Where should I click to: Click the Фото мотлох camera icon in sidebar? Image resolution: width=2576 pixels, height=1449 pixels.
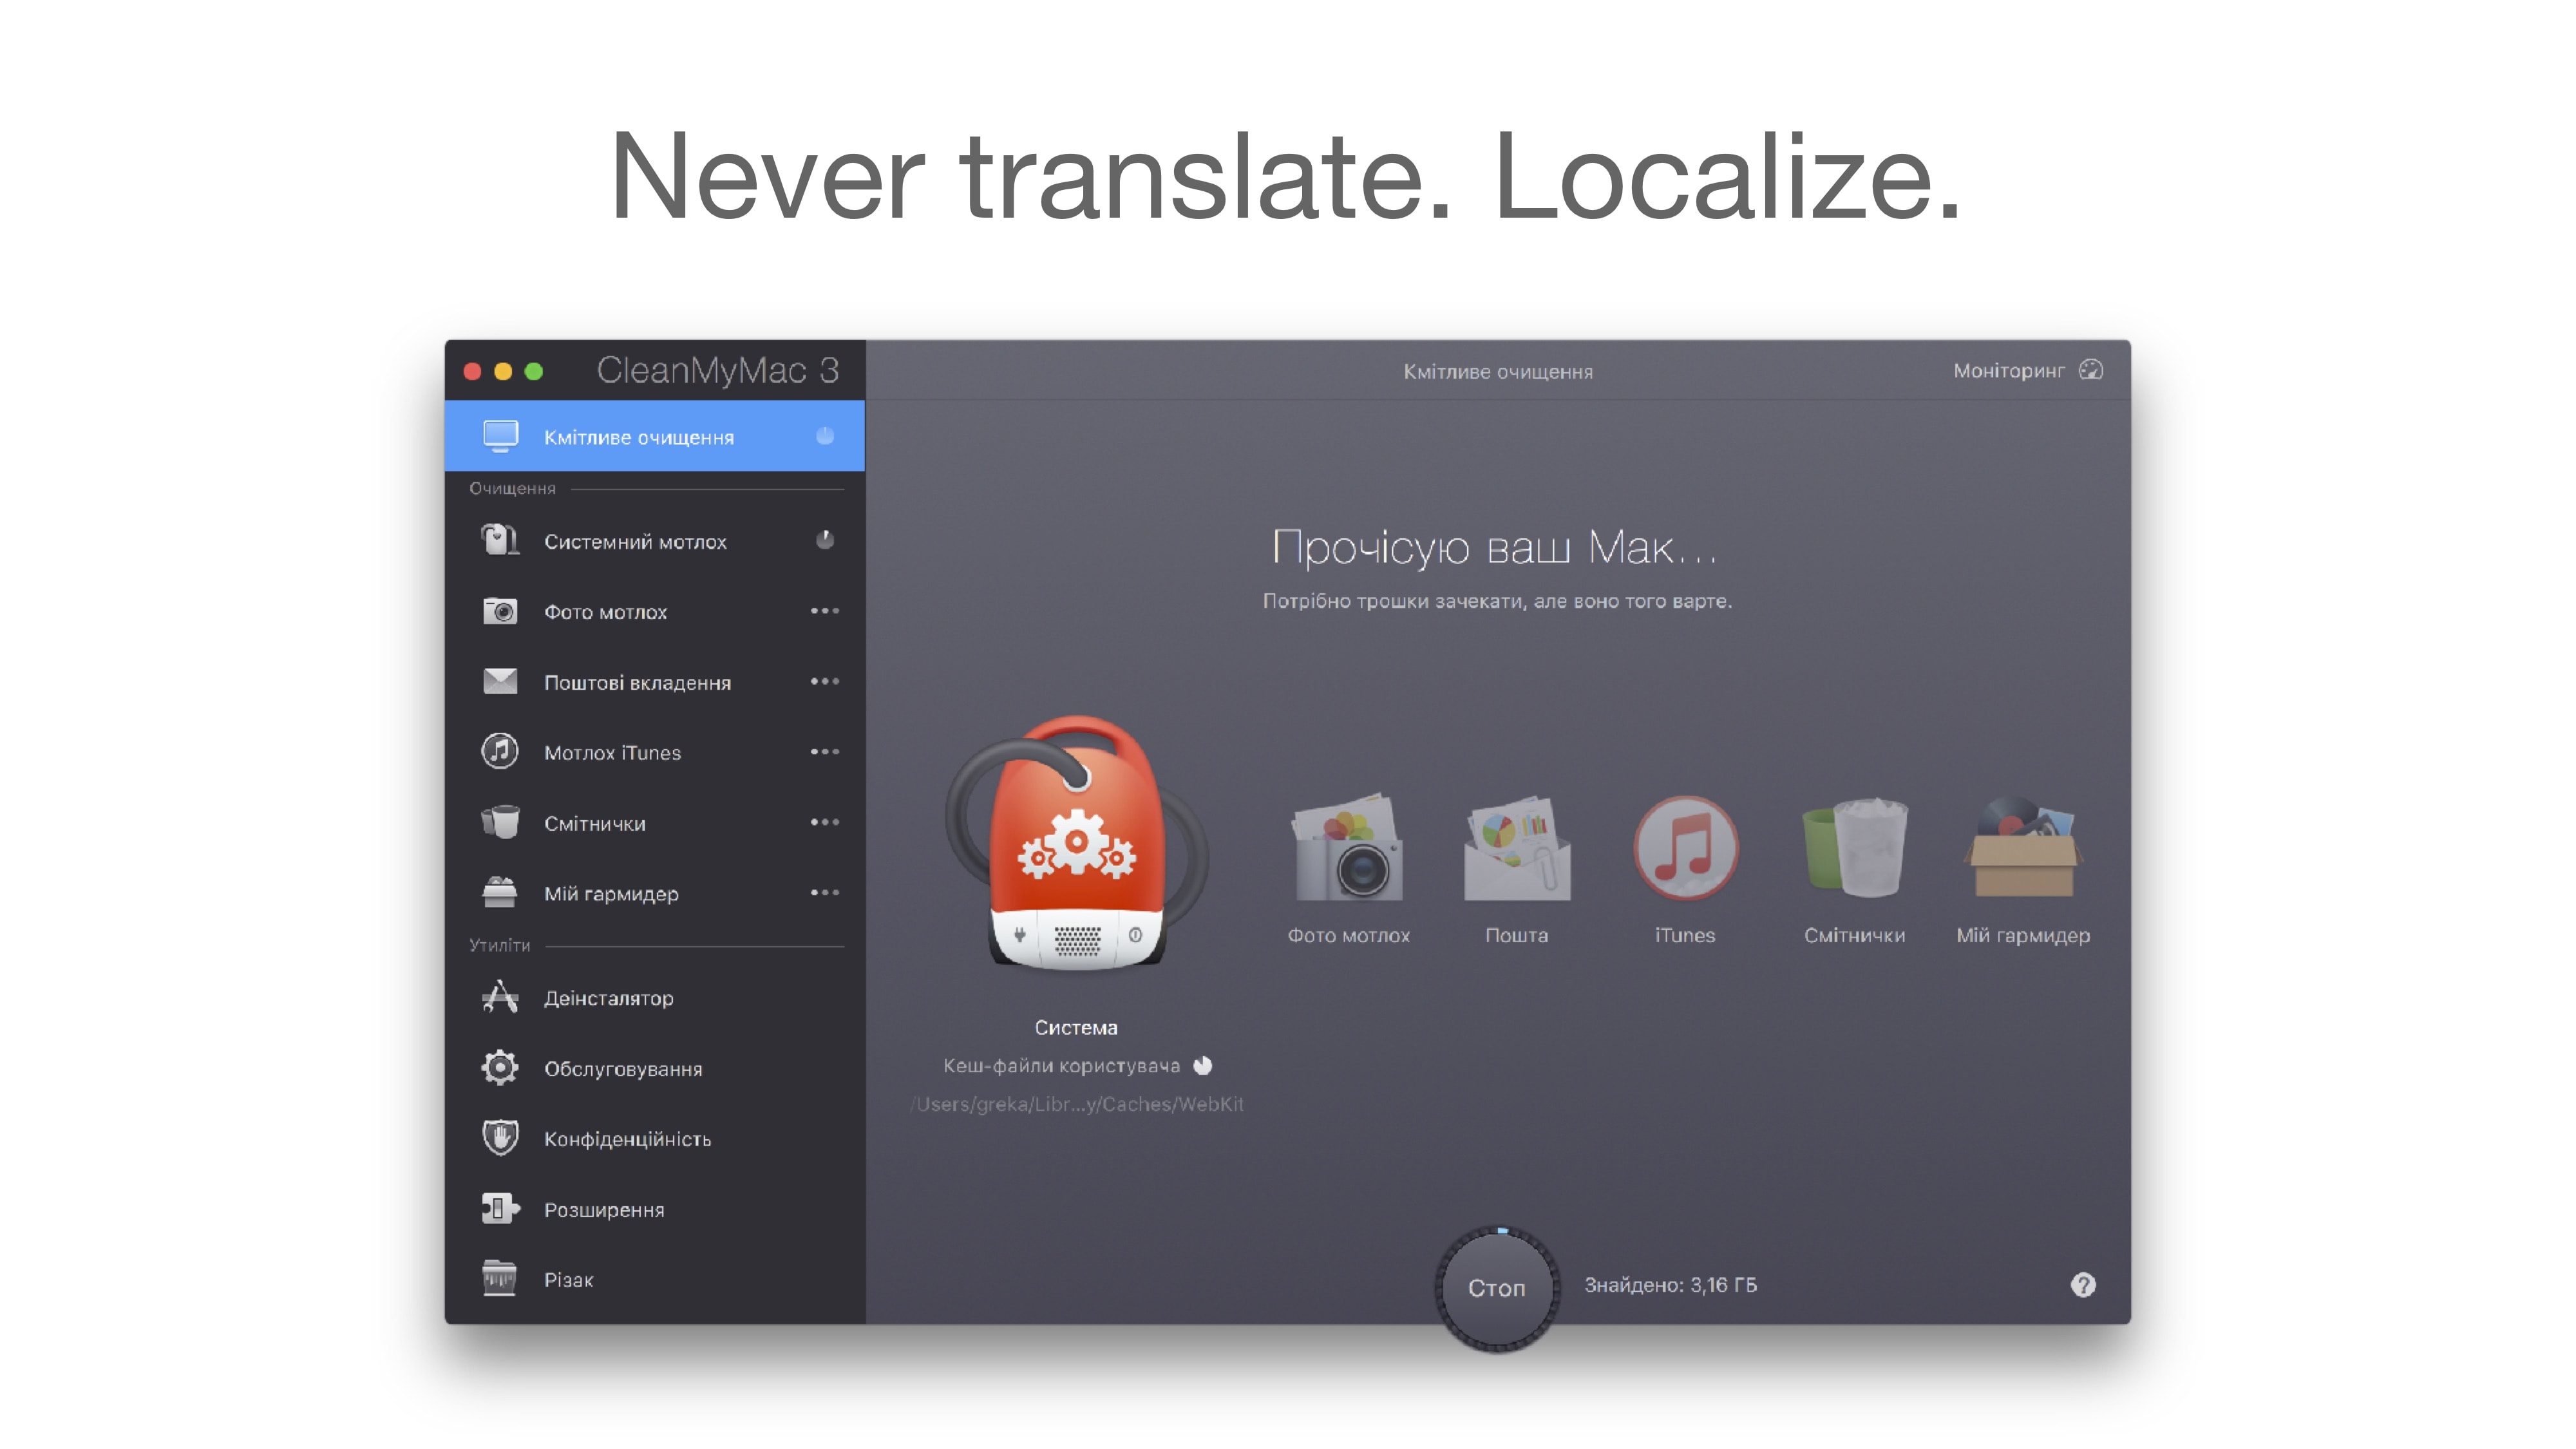coord(500,611)
